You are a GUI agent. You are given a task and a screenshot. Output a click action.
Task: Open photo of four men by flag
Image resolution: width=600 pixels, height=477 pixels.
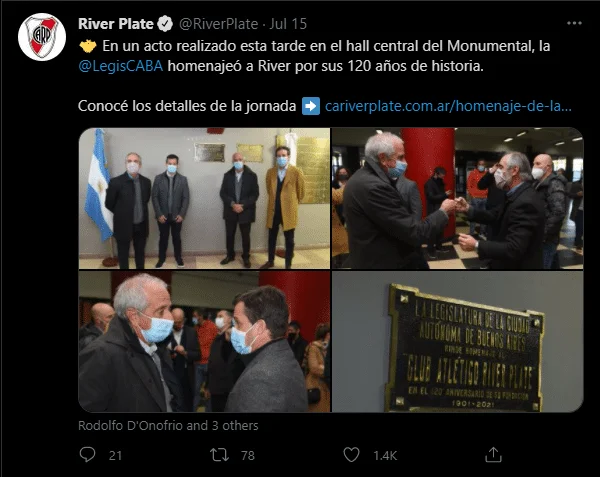pos(204,198)
